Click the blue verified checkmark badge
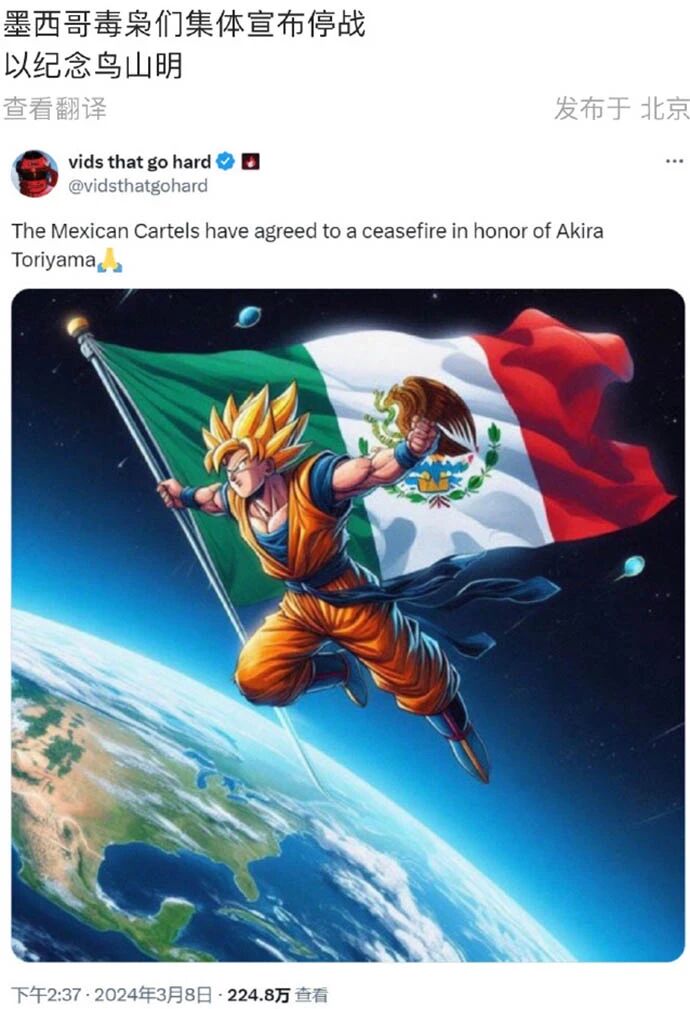The image size is (690, 1009). tap(225, 161)
